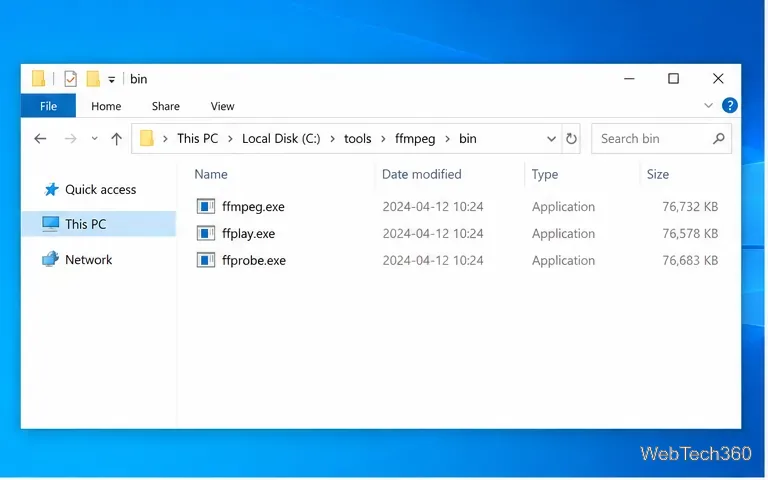Select Network in the navigation pane
Screen dimensions: 768x480
(x=89, y=260)
